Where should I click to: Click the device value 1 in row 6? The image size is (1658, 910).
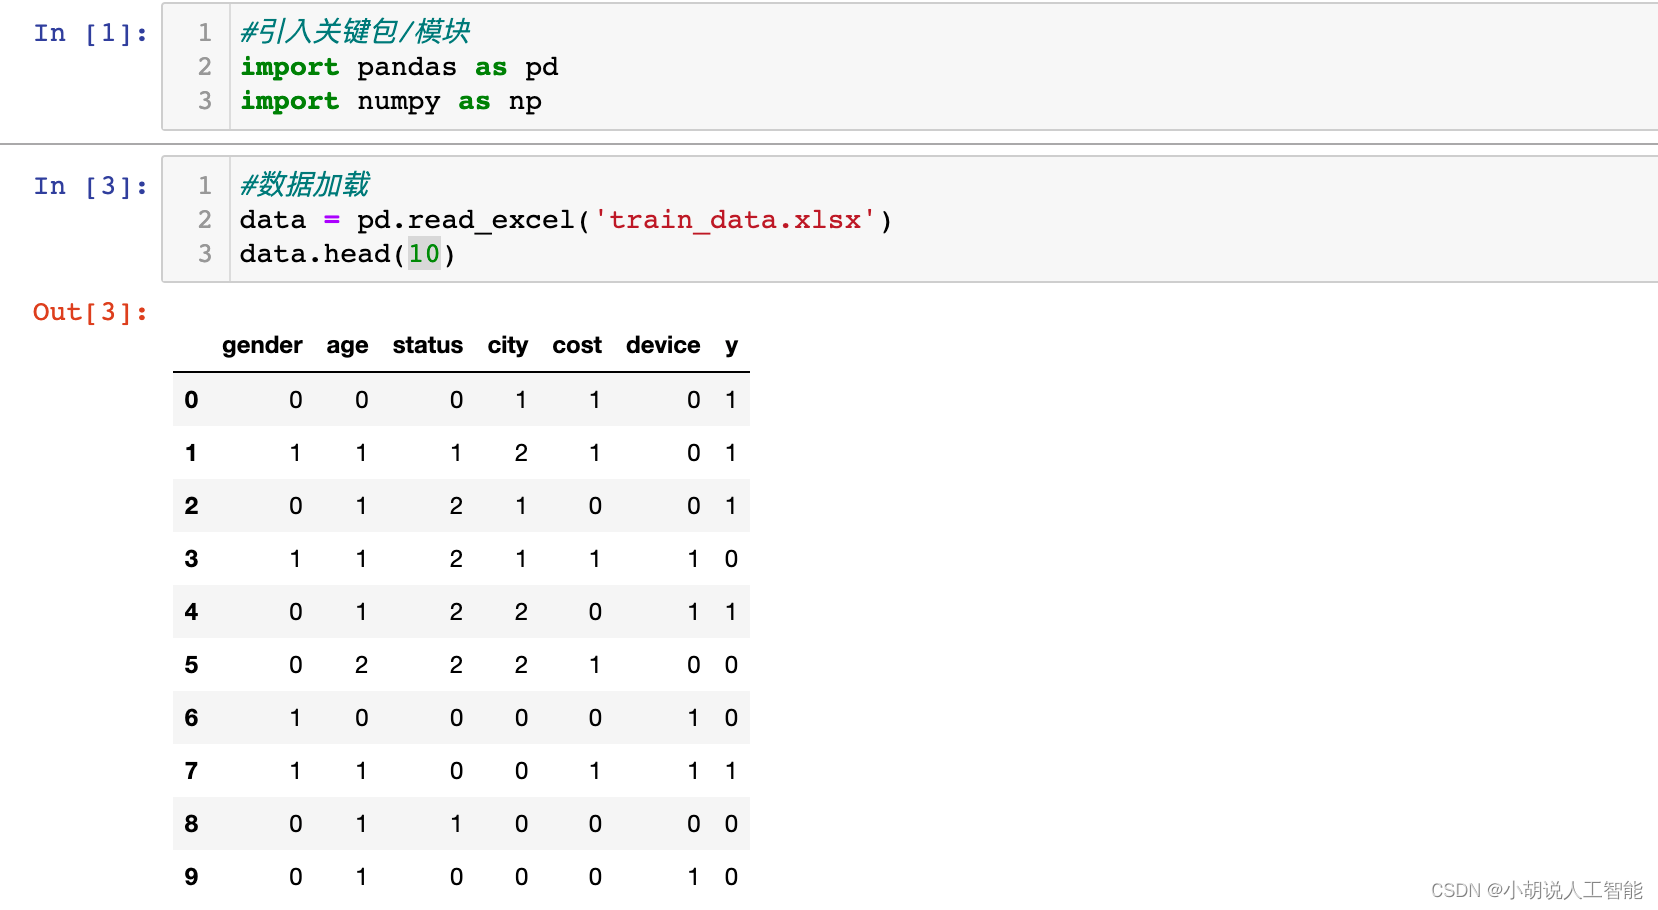693,718
